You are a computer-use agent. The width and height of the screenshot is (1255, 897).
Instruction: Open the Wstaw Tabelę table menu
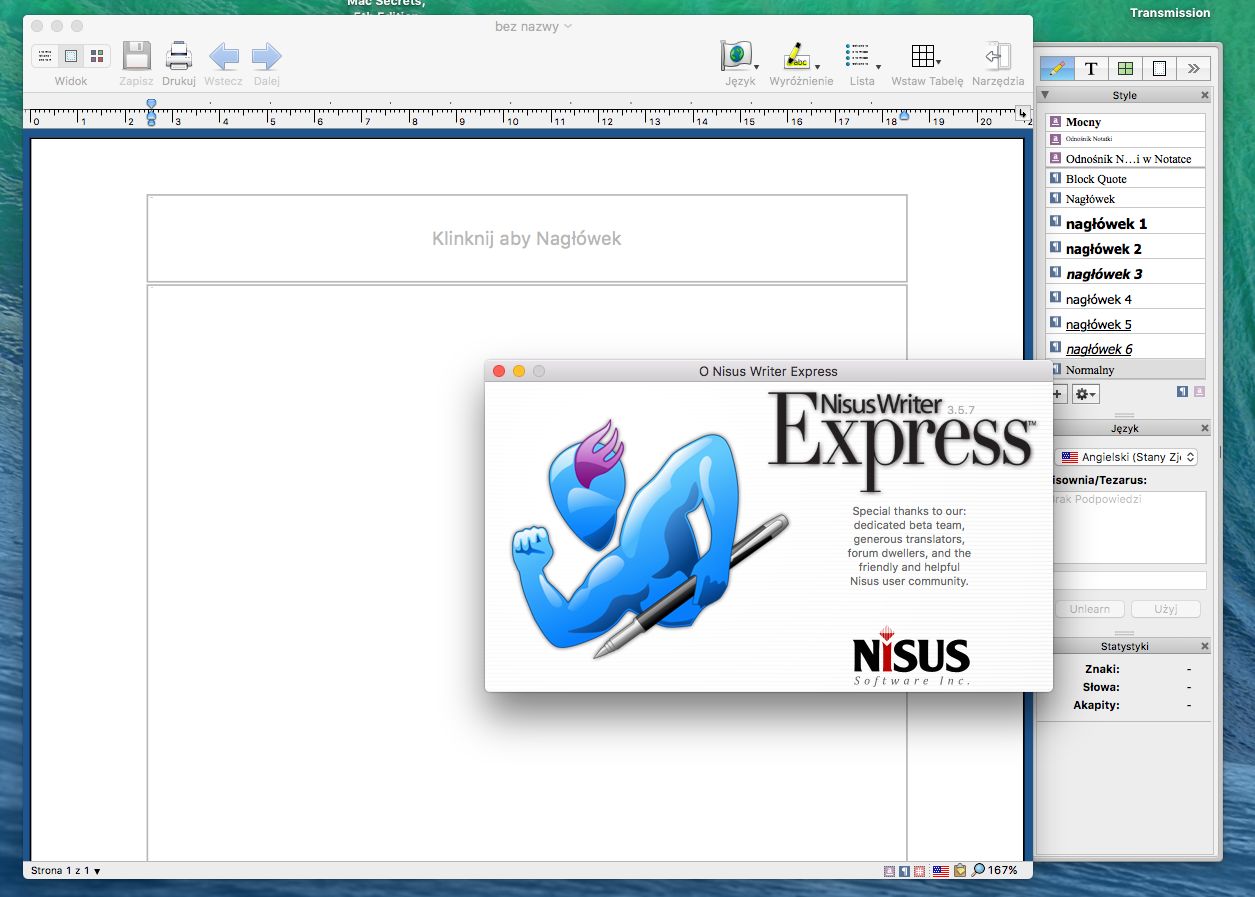(926, 56)
